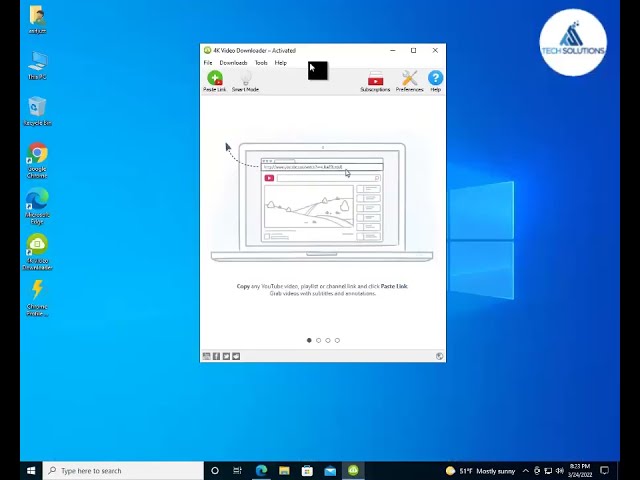Click 4K Video Downloader taskbar icon
640x480 pixels.
point(353,471)
